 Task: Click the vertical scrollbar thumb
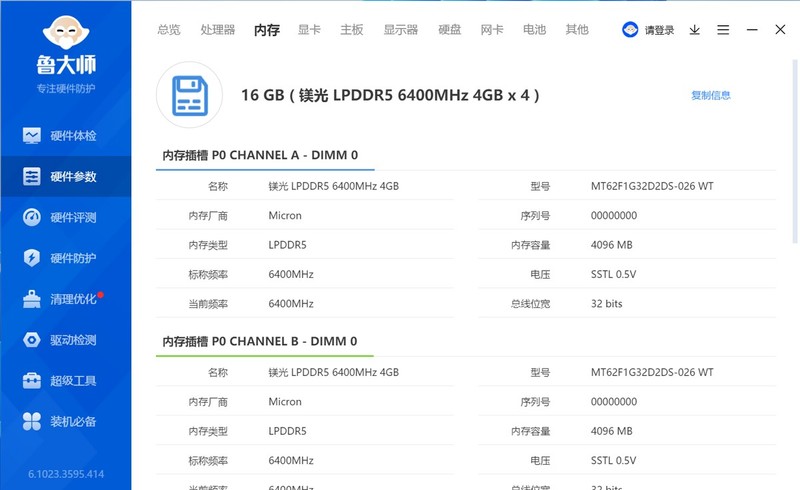(x=795, y=151)
